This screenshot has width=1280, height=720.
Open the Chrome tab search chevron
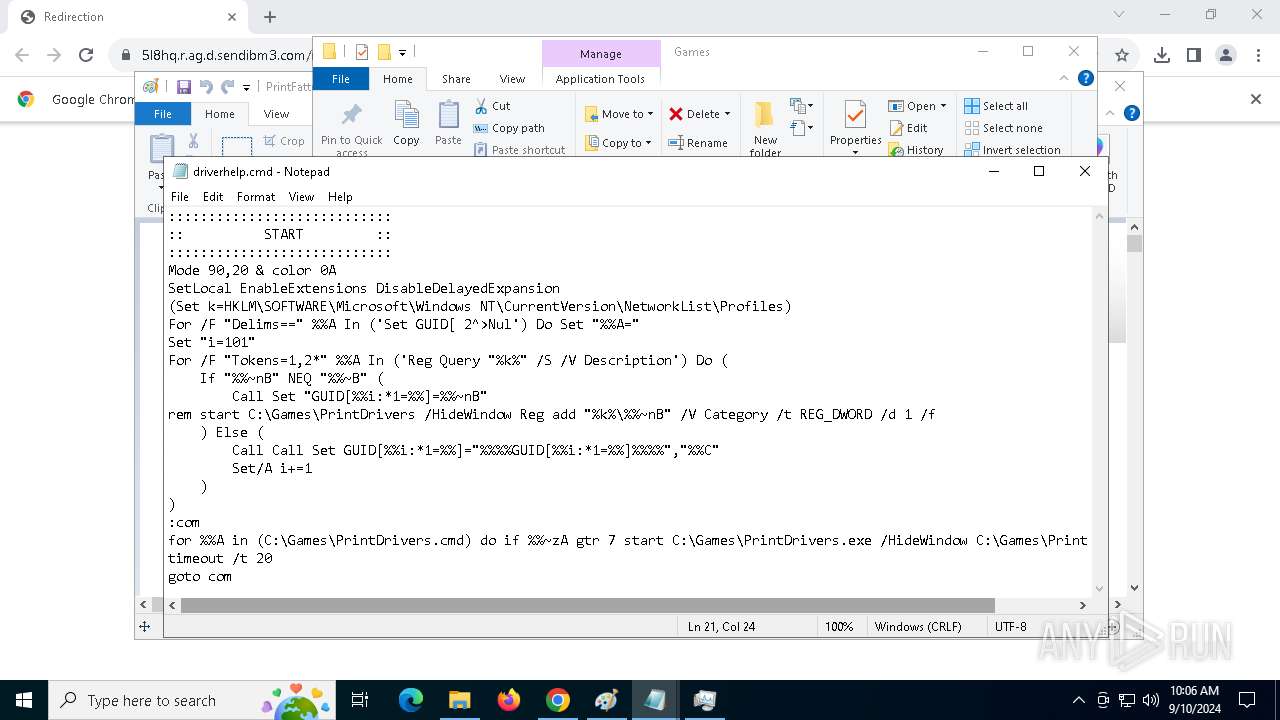[x=1119, y=14]
